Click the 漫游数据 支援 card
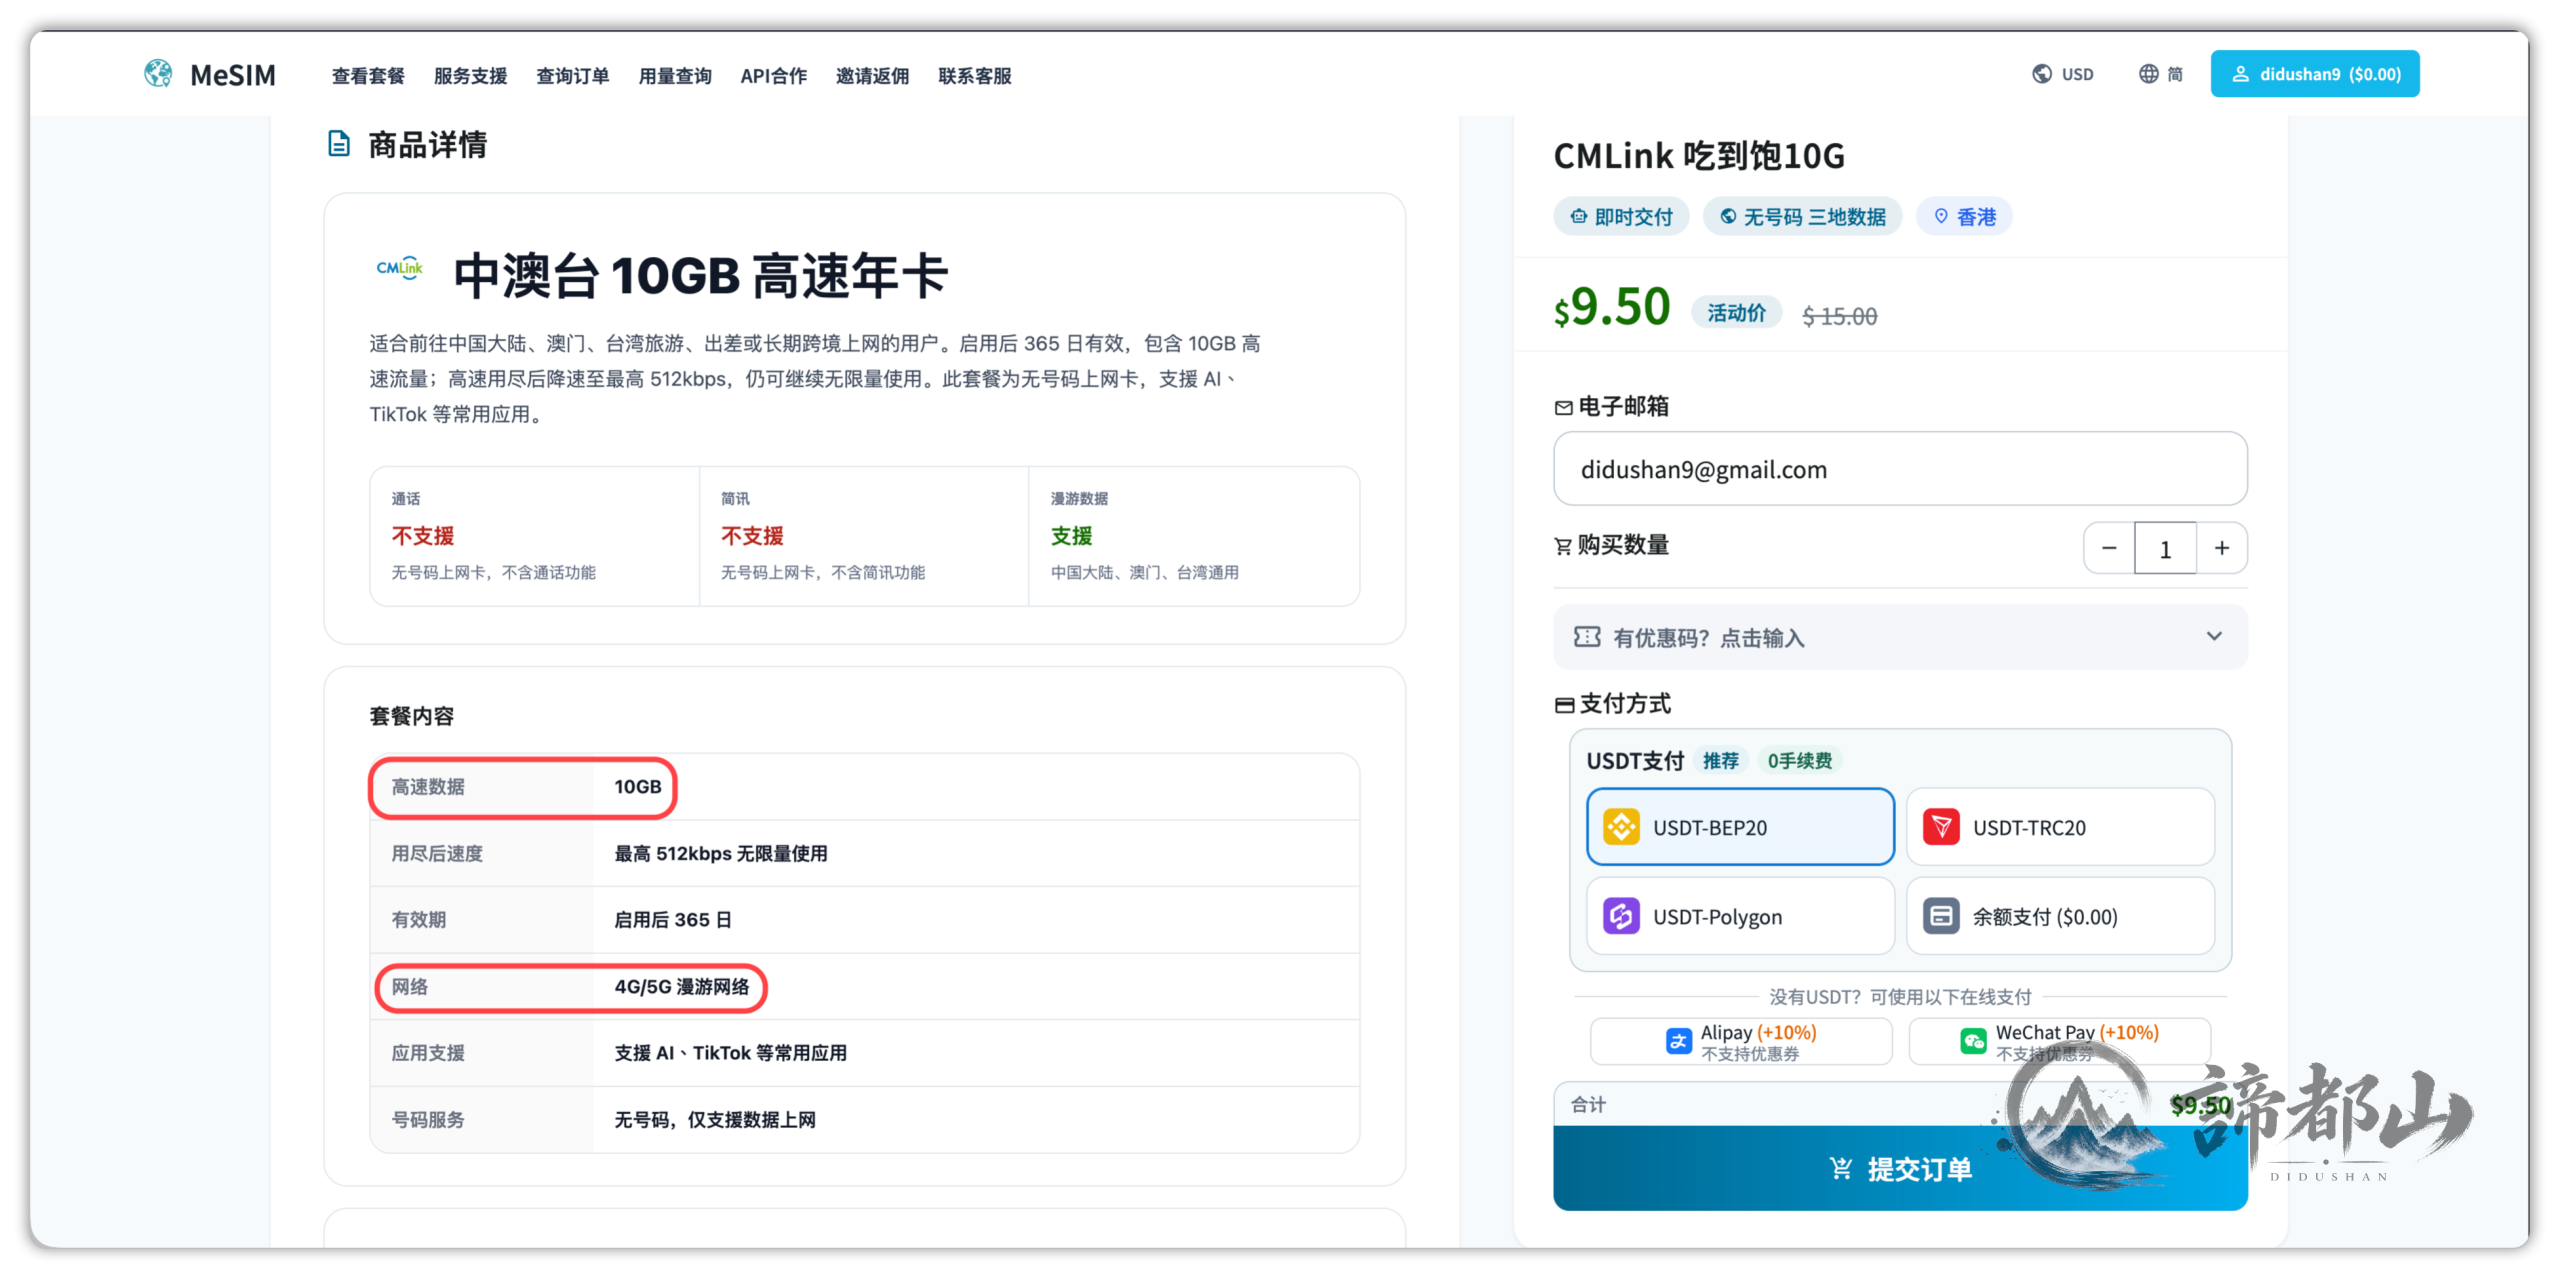This screenshot has width=2560, height=1278. [1194, 536]
